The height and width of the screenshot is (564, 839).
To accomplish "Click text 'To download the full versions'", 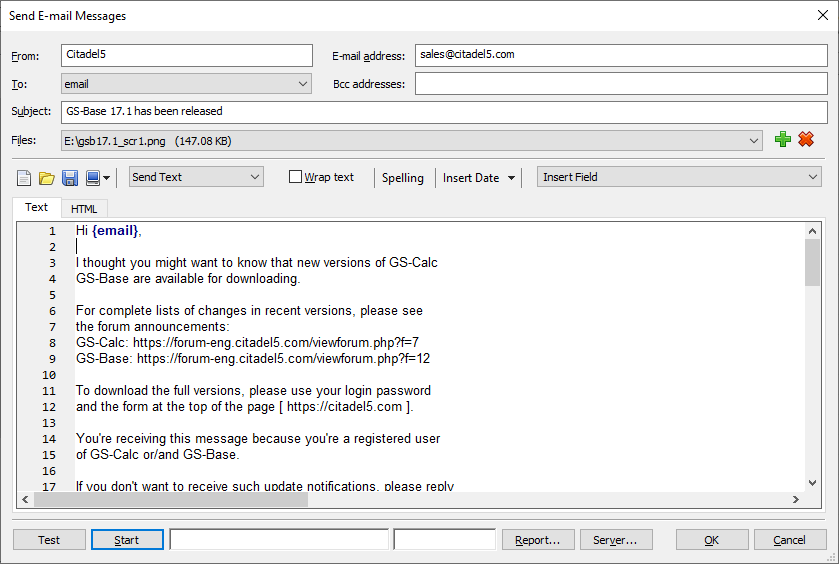I will (159, 391).
